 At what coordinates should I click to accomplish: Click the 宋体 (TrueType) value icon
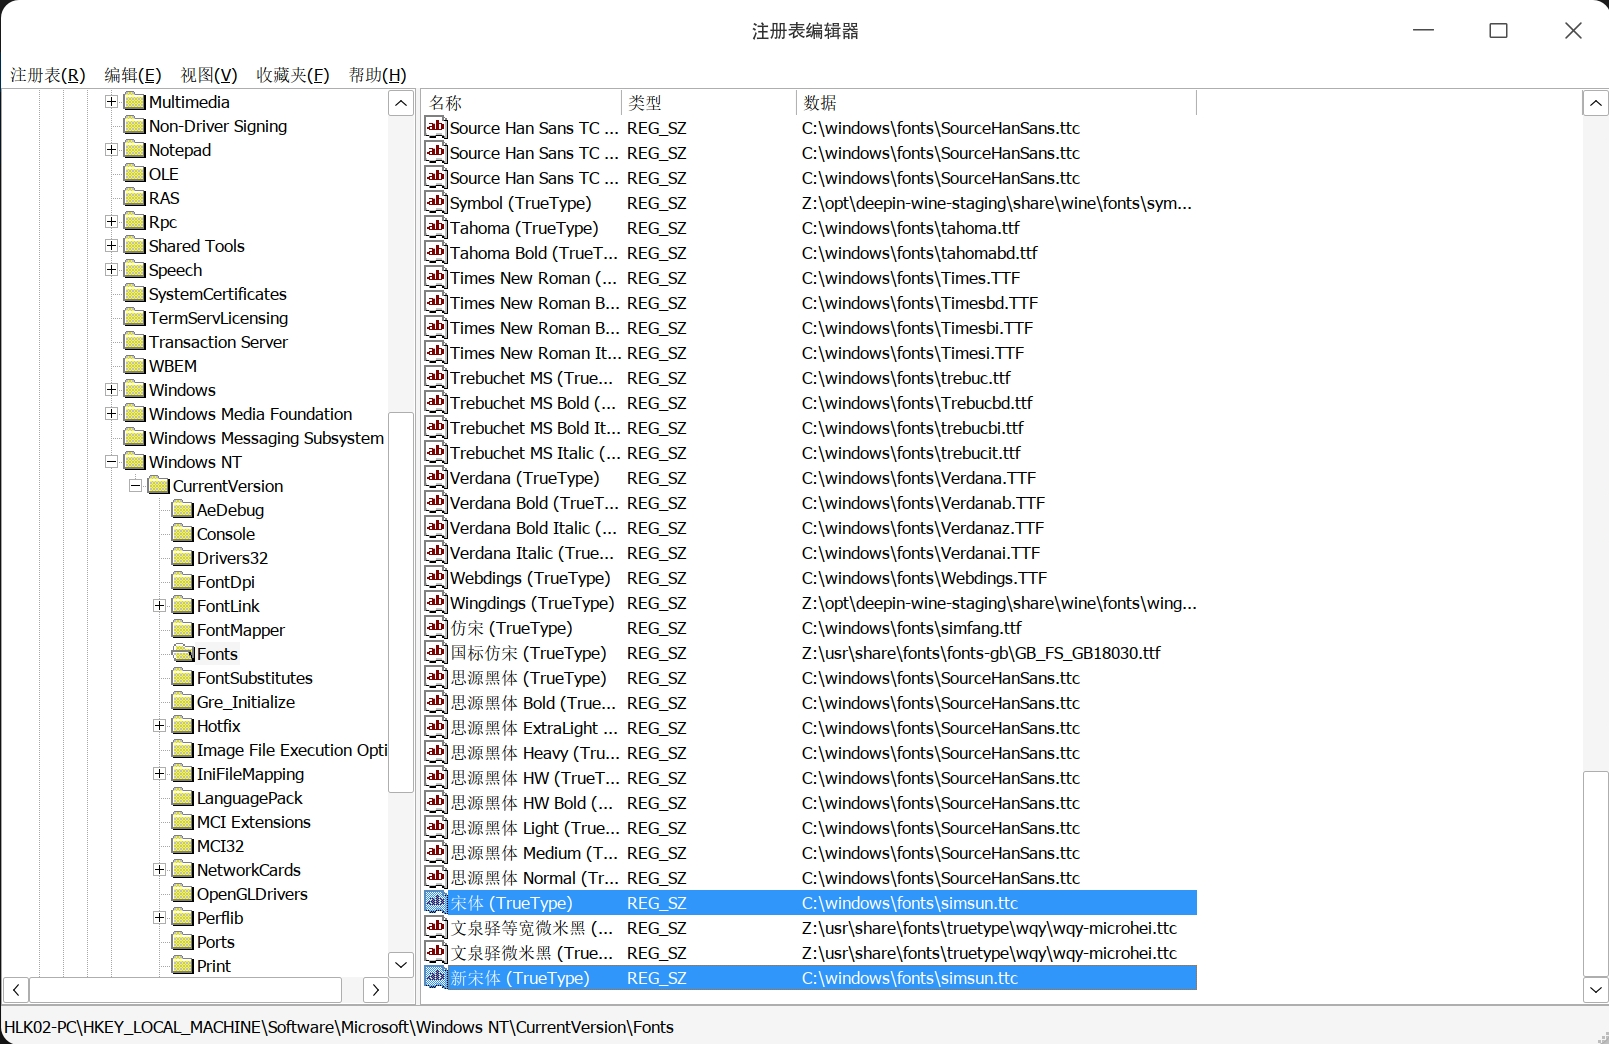(x=436, y=902)
